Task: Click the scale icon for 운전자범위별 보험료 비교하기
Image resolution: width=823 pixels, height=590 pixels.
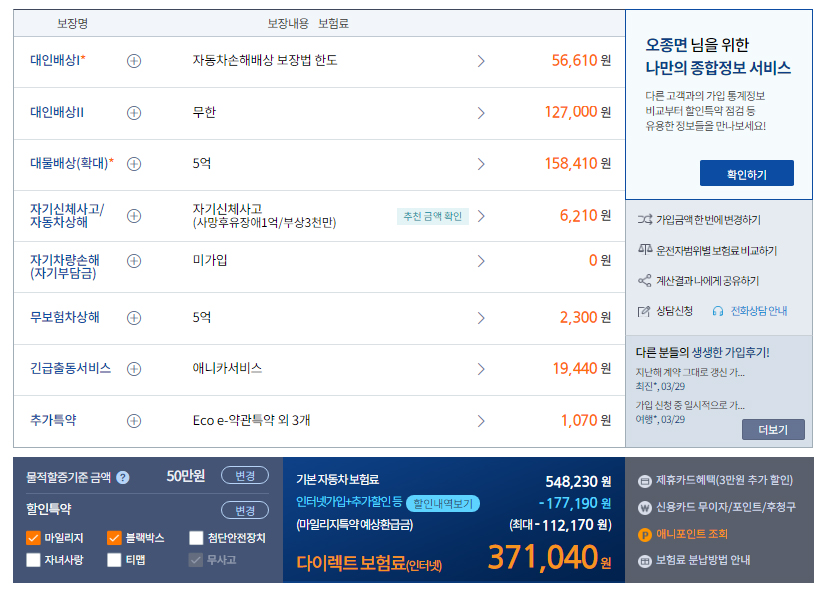Action: click(645, 250)
